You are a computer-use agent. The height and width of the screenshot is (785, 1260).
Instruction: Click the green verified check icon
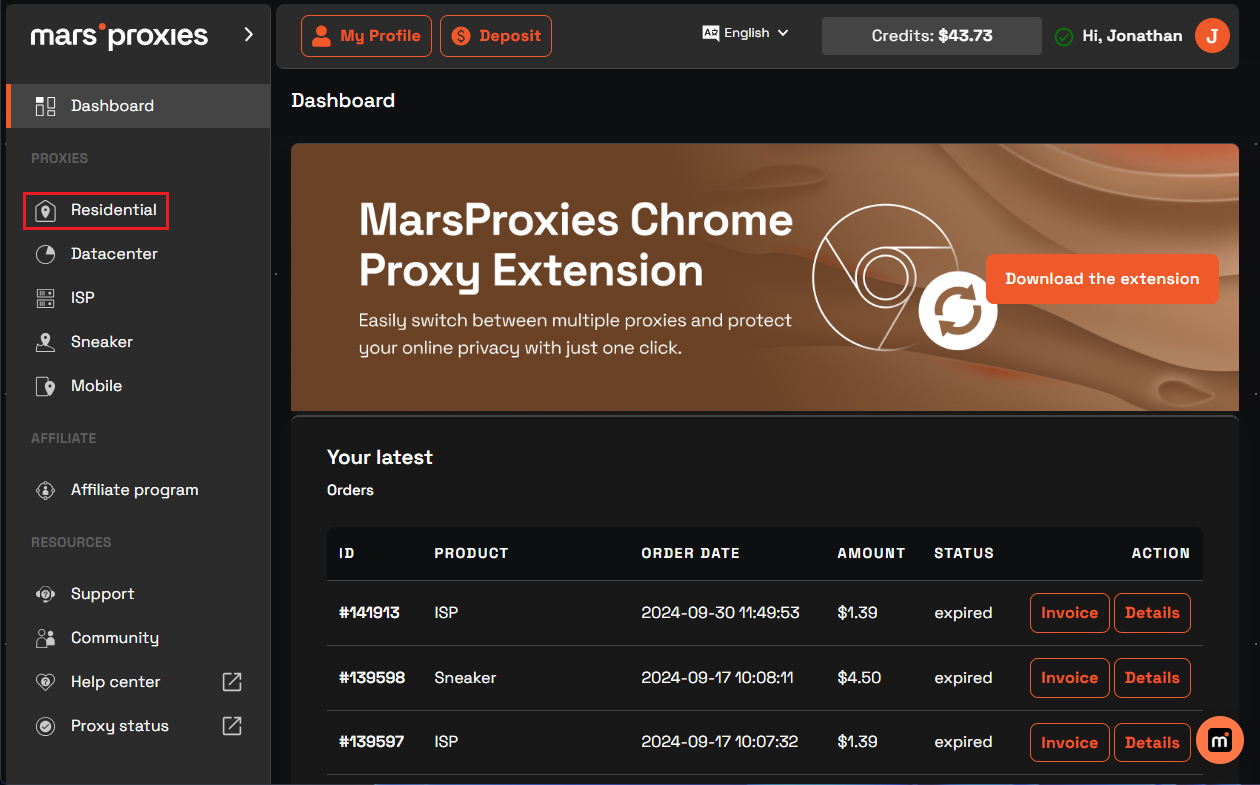click(x=1064, y=36)
